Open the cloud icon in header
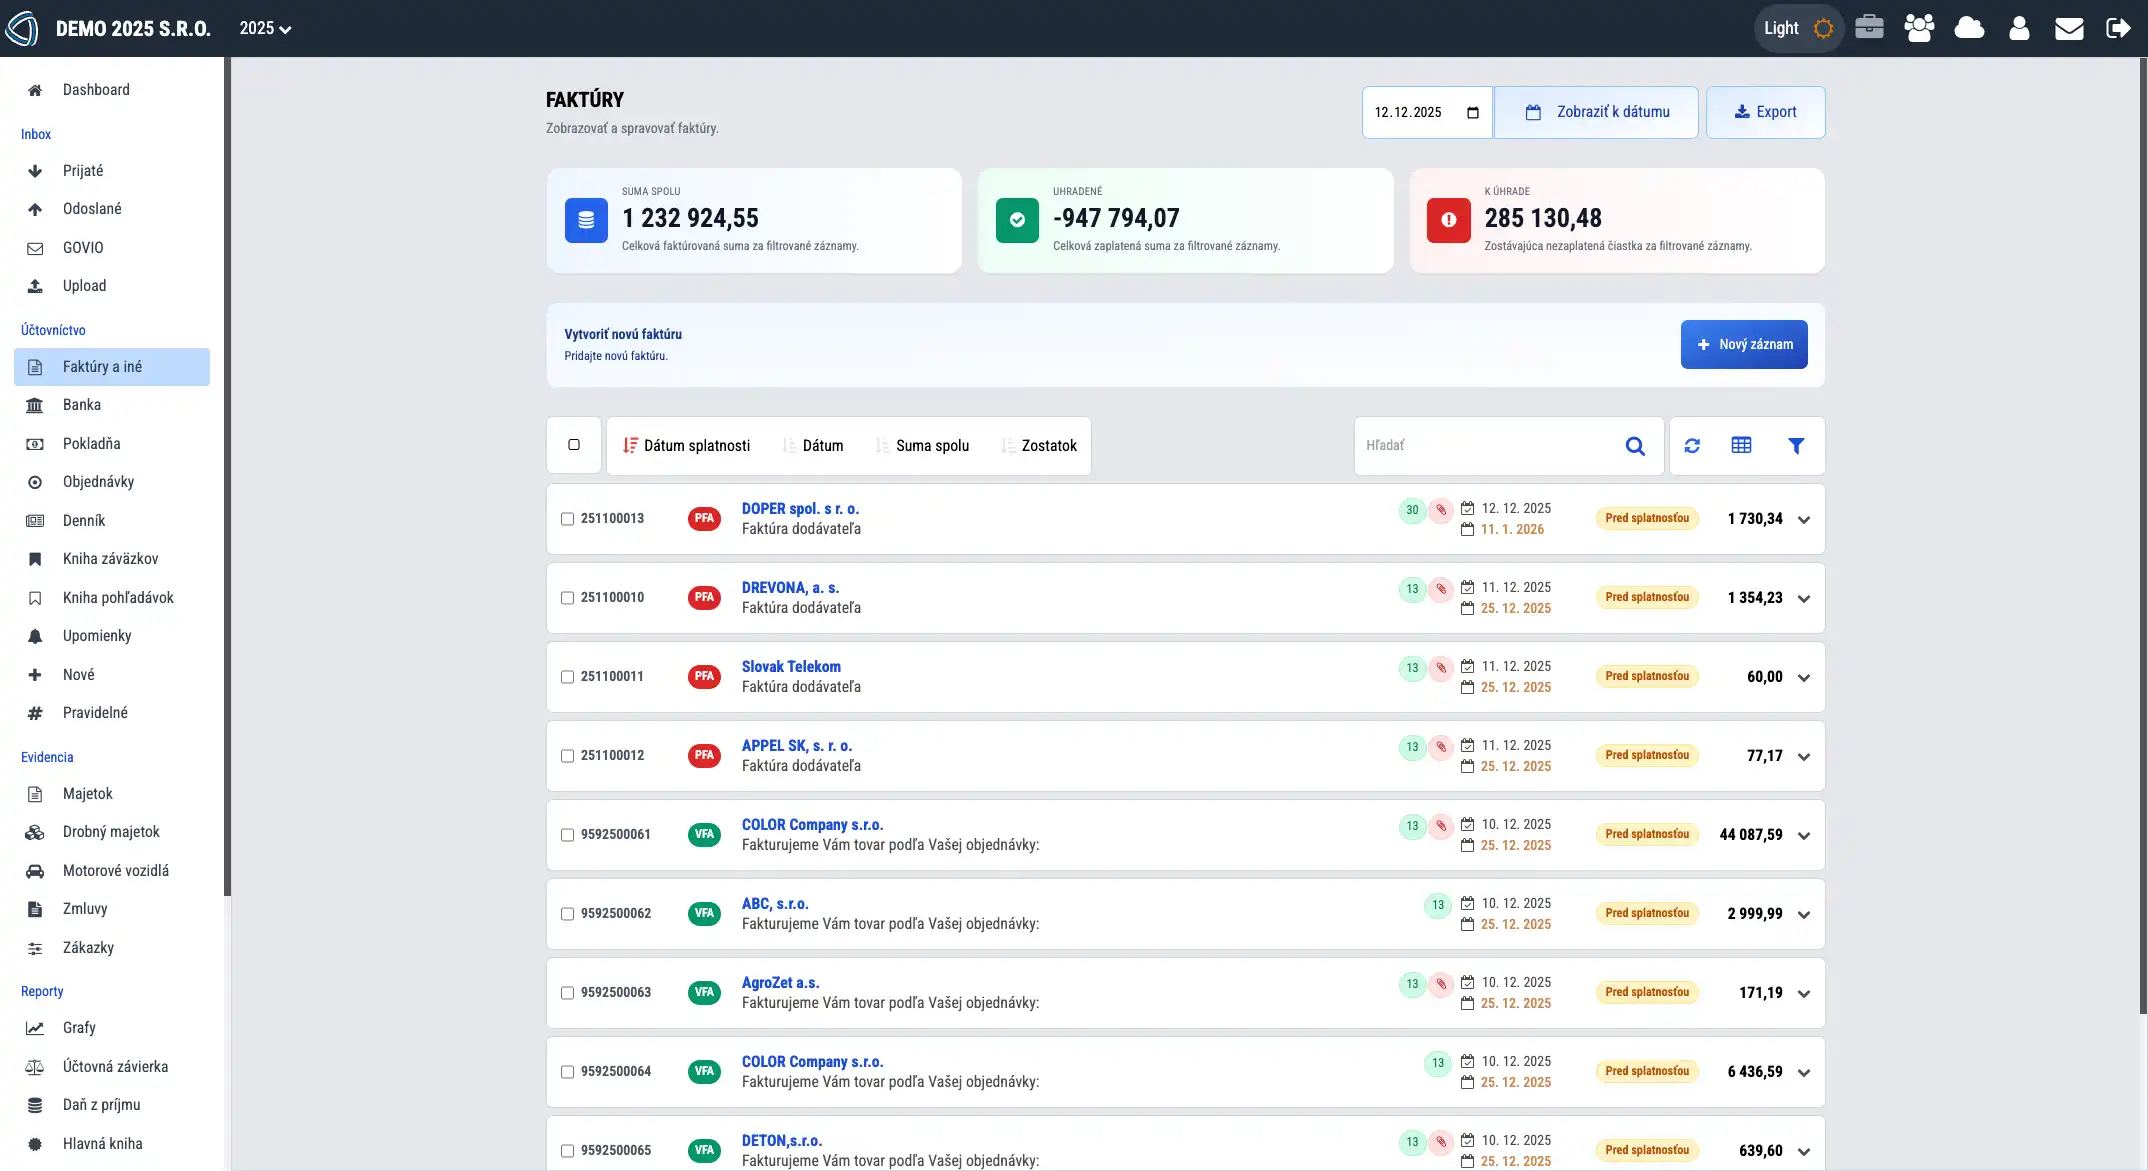The height and width of the screenshot is (1171, 2148). tap(1969, 28)
